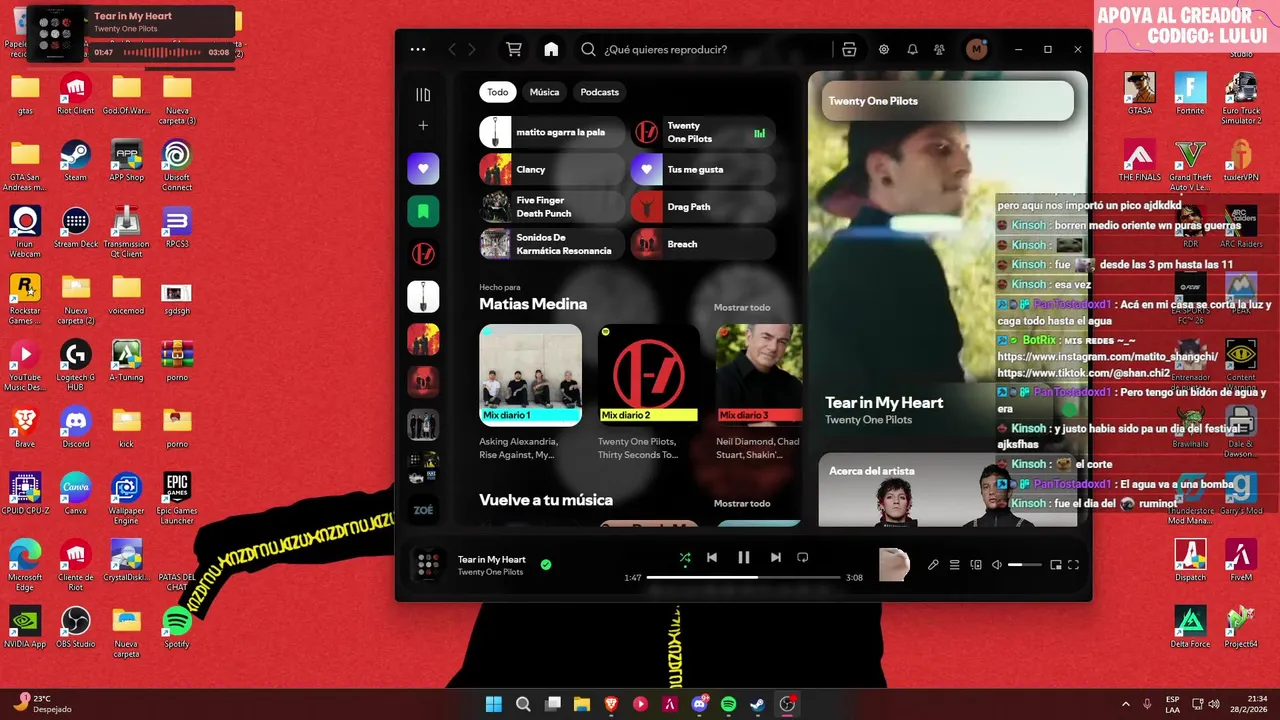Screen dimensions: 1280x720
Task: Open the 'Mix diario 2' card
Action: pyautogui.click(x=648, y=392)
